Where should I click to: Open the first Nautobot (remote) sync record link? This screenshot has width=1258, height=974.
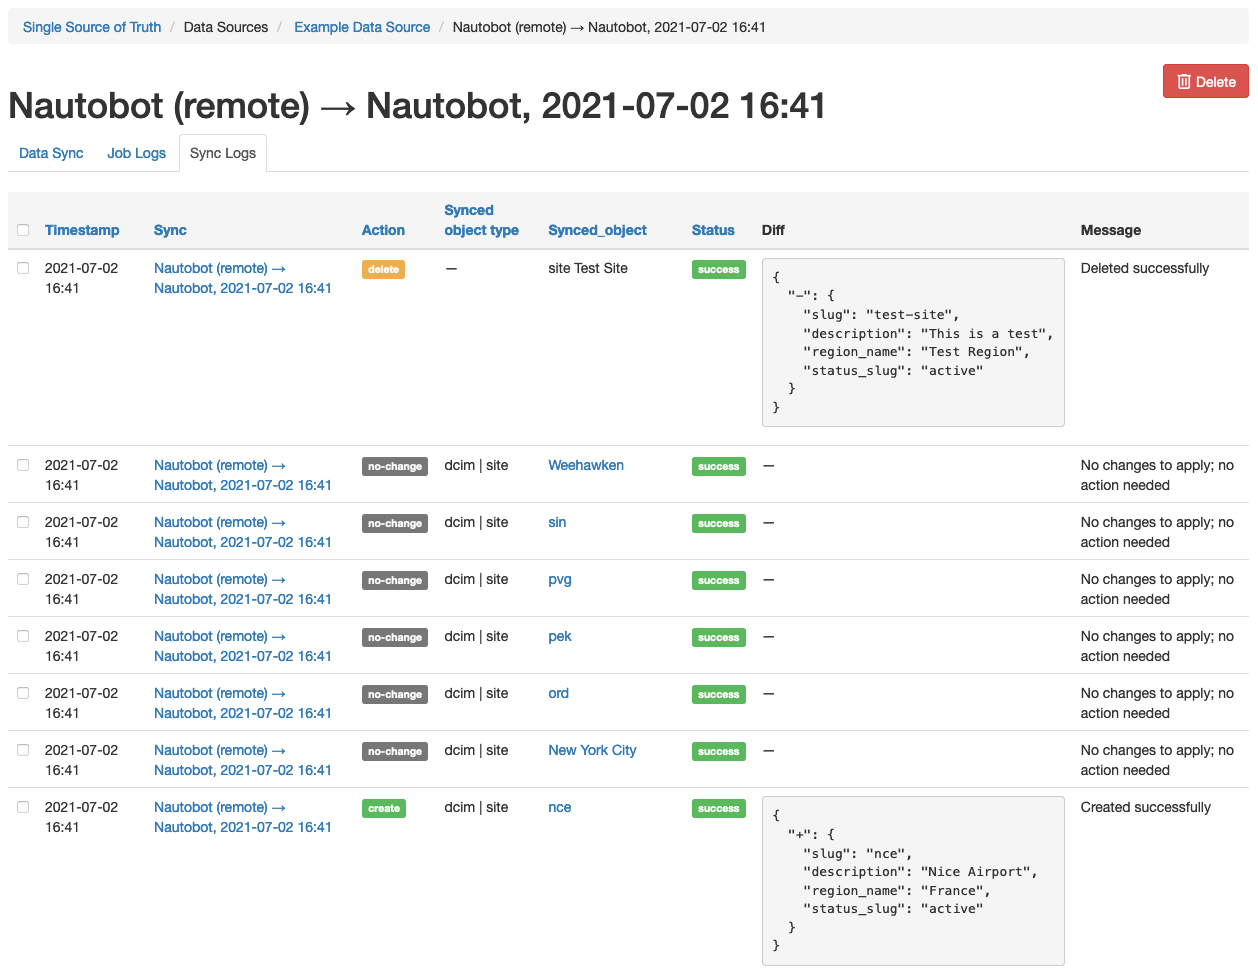point(242,278)
